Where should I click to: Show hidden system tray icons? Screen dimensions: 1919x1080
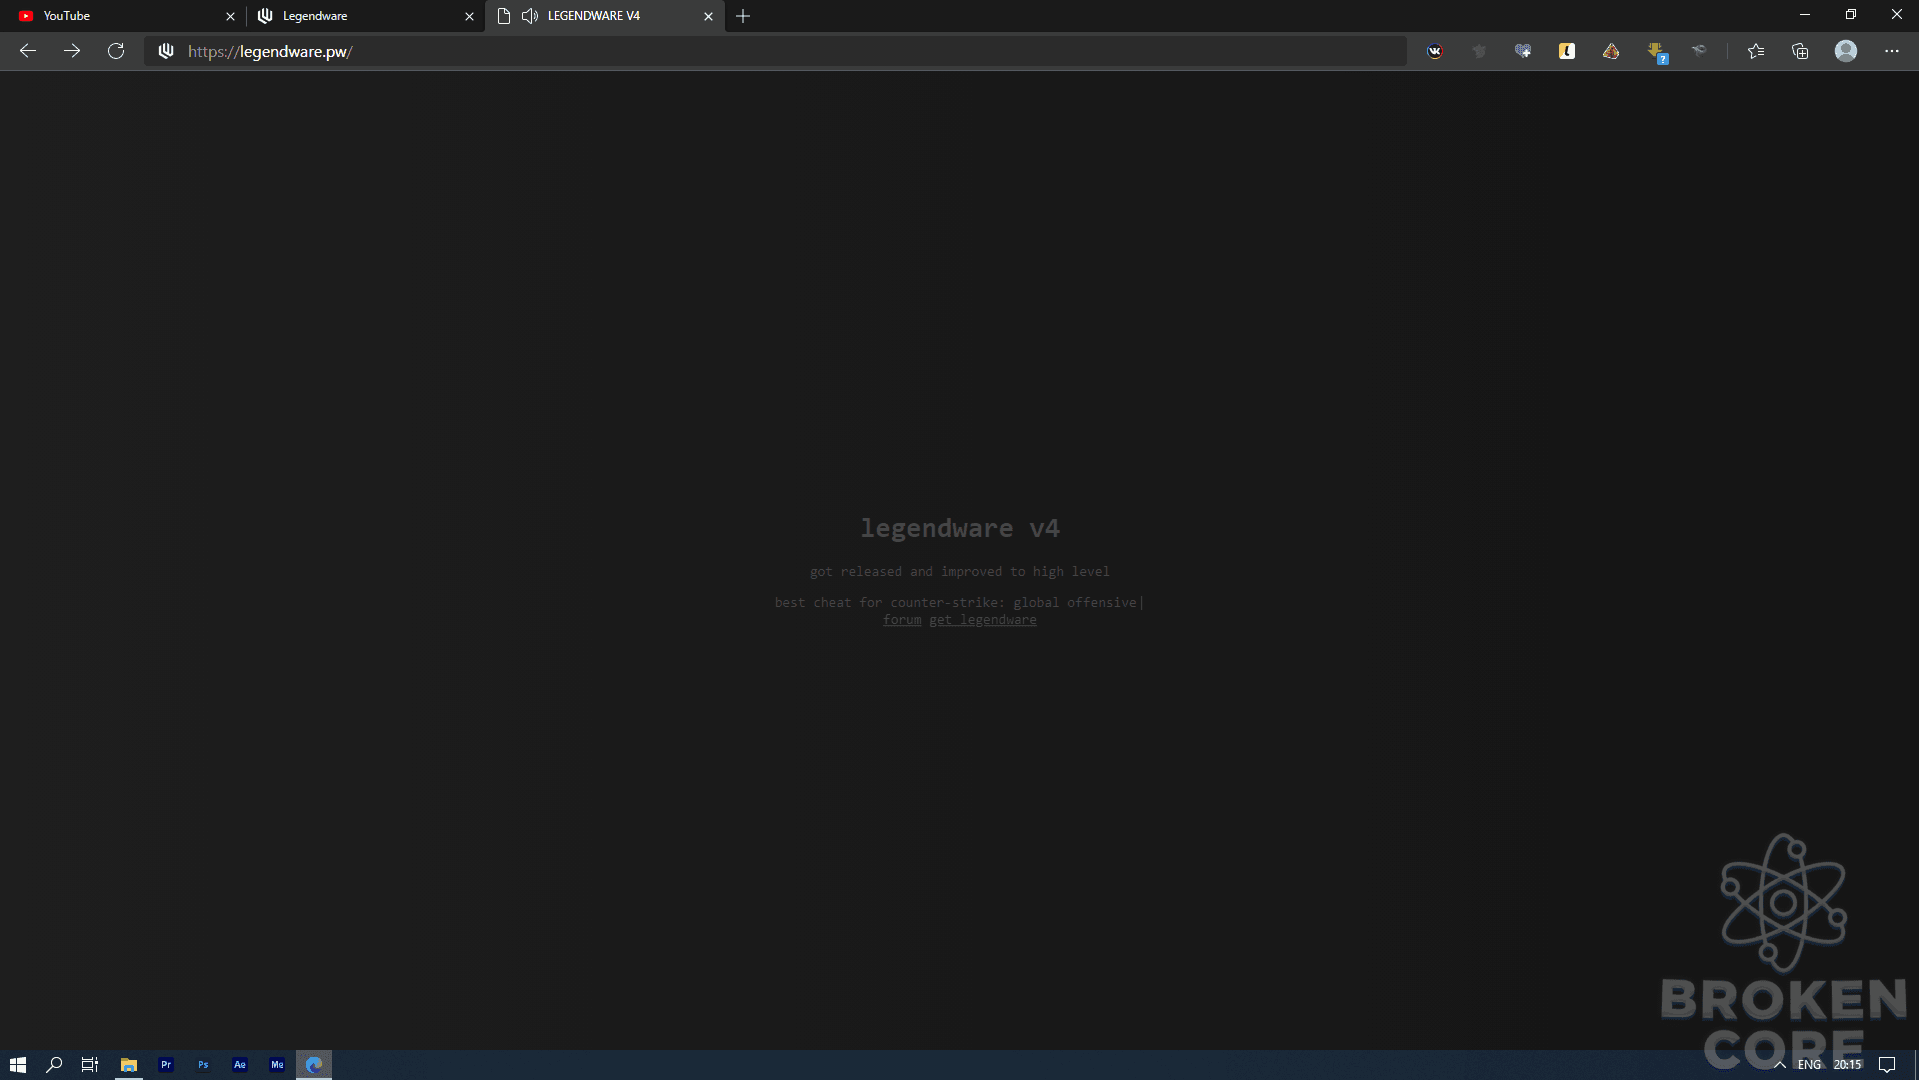click(1780, 1065)
